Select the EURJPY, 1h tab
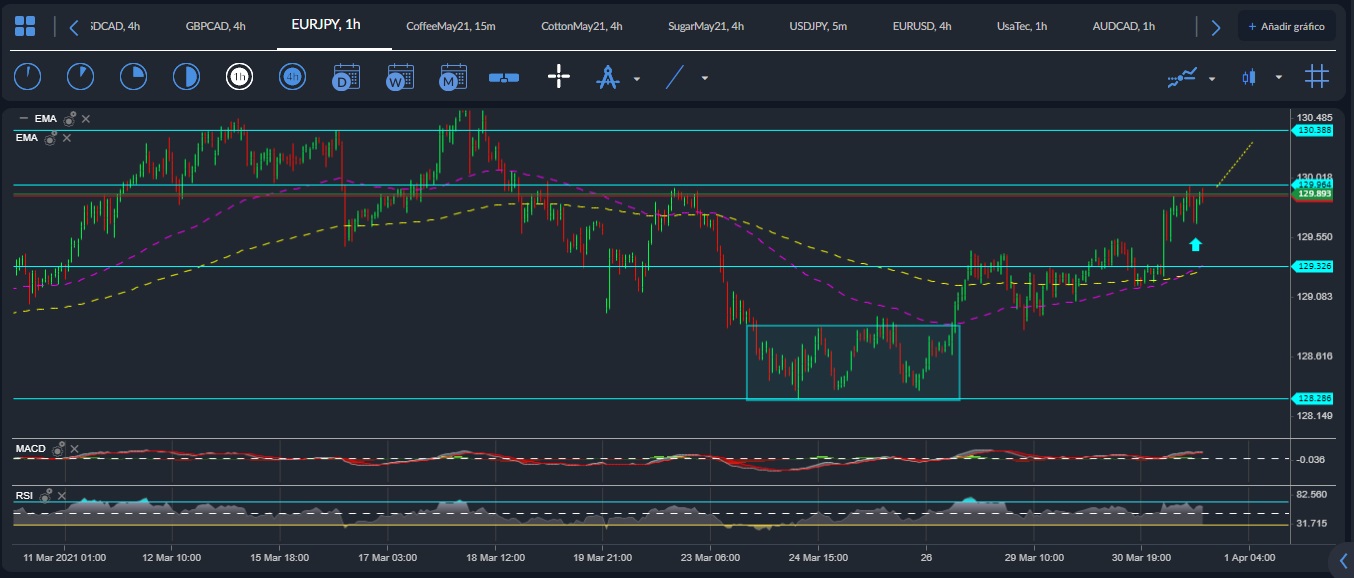This screenshot has height=578, width=1354. tap(326, 25)
